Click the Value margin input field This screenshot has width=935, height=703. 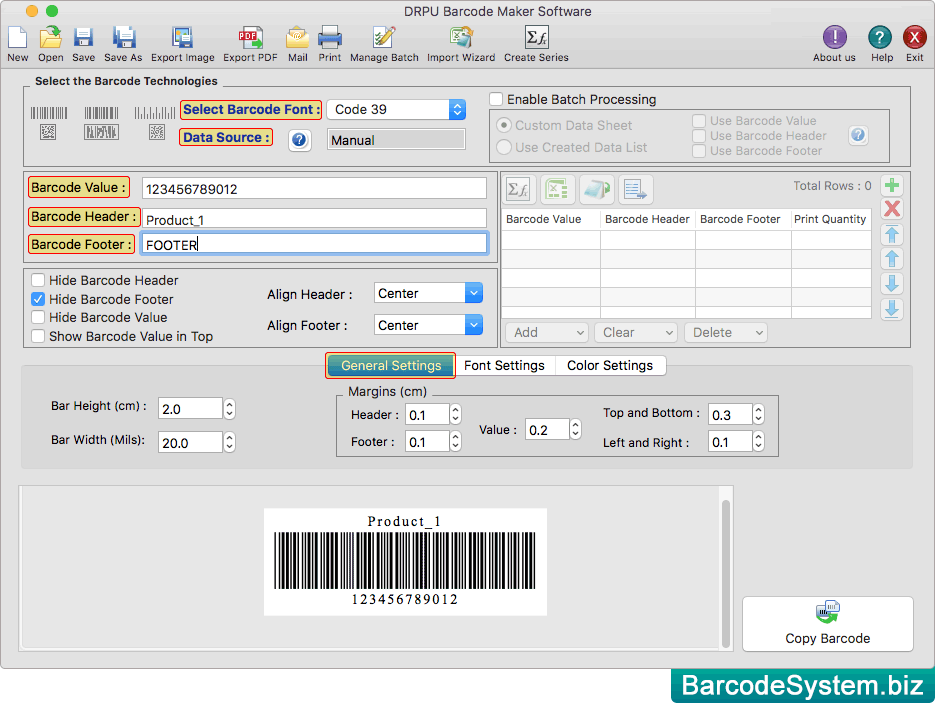(547, 430)
